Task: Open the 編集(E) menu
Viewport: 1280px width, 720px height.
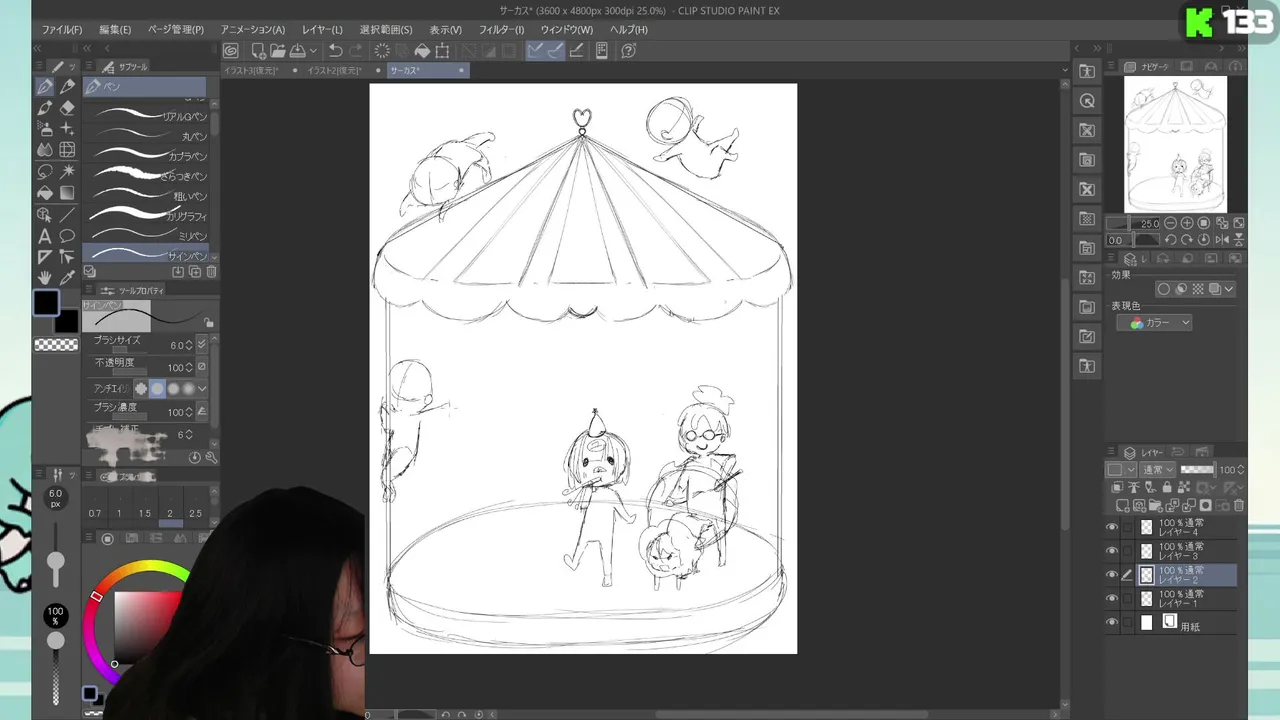Action: [115, 30]
